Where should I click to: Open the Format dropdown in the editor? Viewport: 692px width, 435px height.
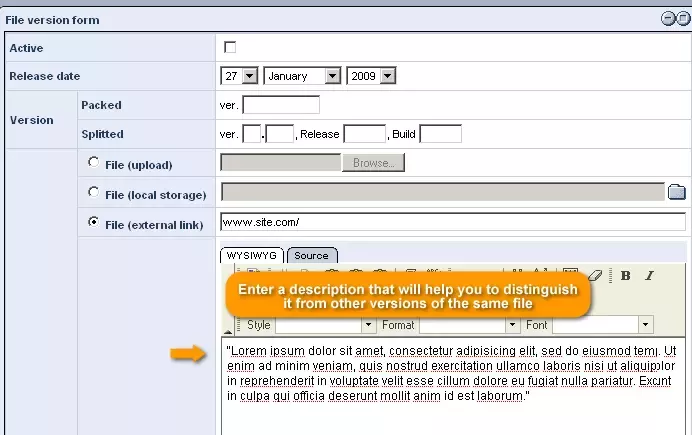[469, 325]
